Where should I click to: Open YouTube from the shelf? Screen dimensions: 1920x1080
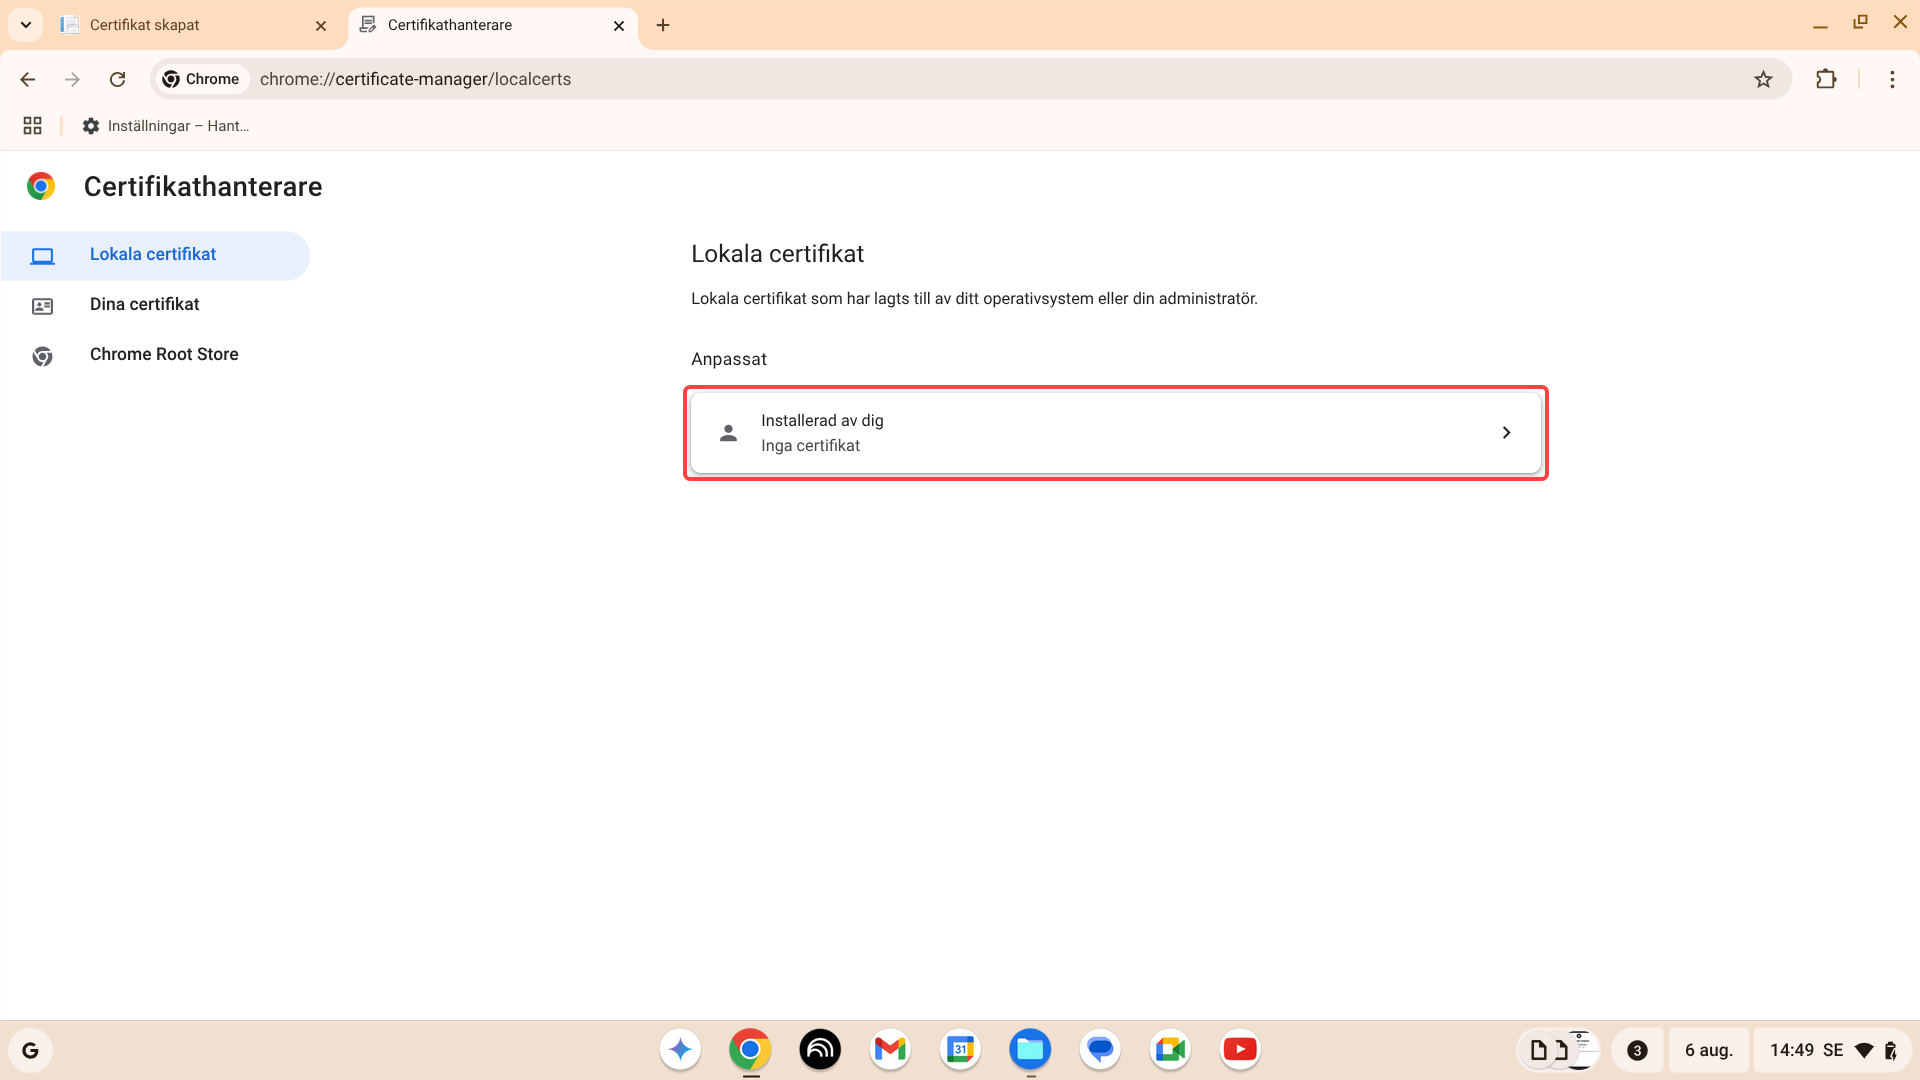click(x=1239, y=1049)
